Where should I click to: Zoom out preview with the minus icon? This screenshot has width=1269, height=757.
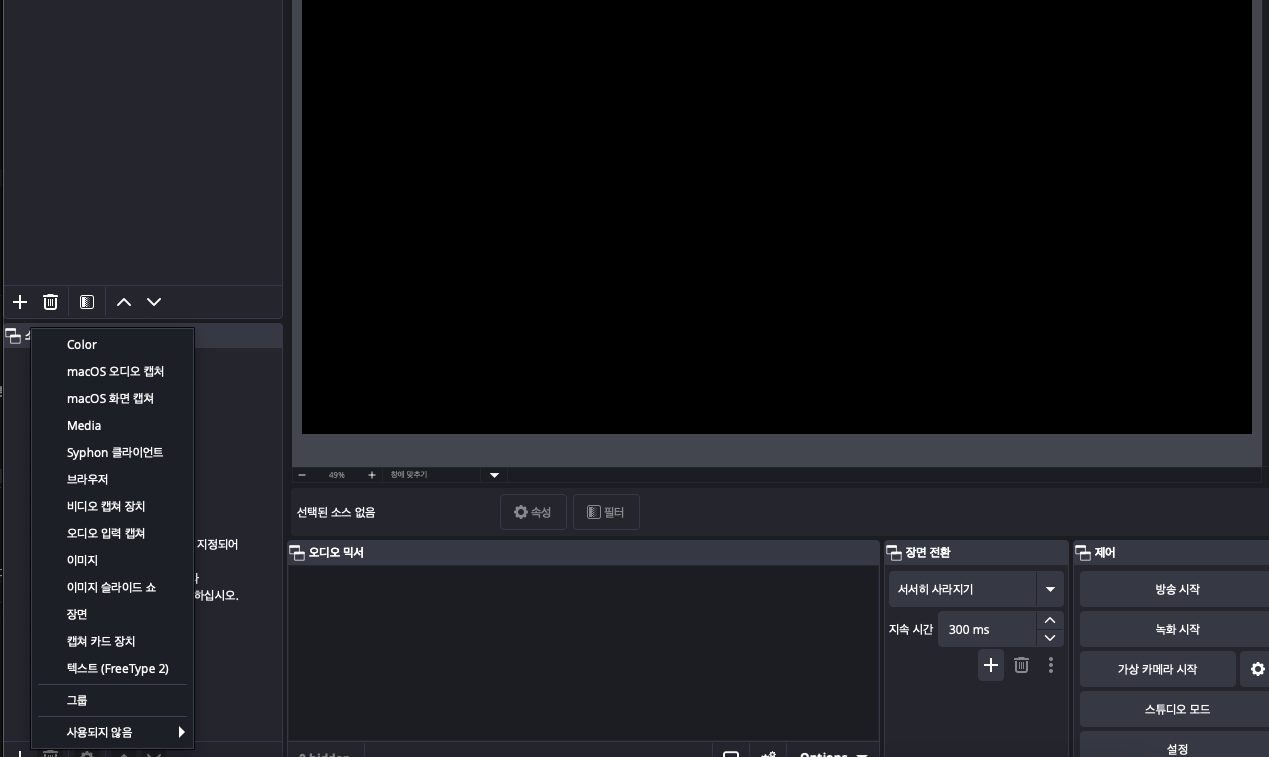[x=302, y=475]
